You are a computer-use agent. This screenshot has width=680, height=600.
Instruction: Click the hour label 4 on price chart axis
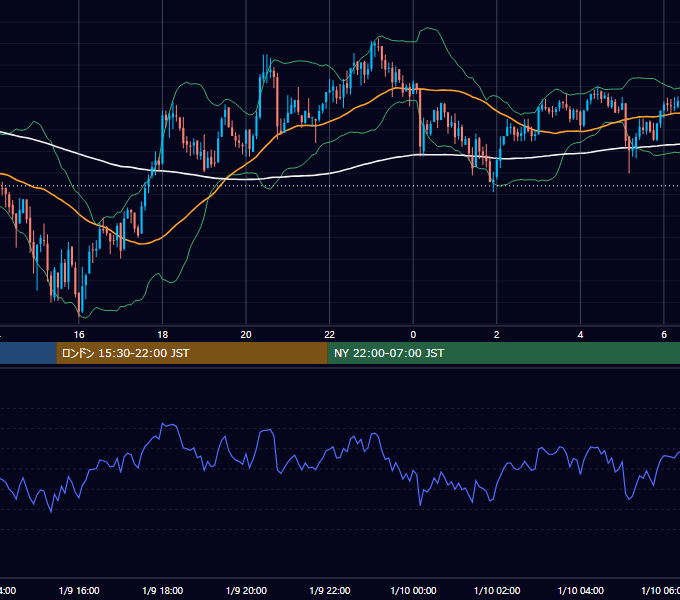click(x=580, y=335)
